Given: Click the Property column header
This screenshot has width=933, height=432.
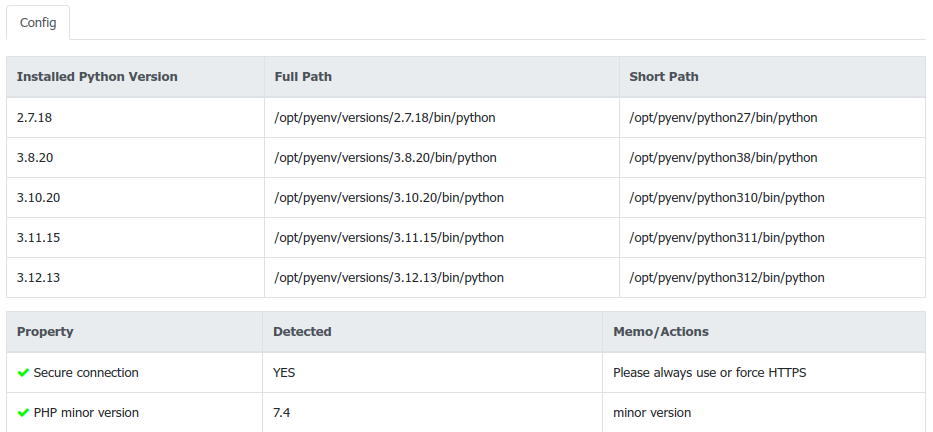Looking at the screenshot, I should tap(45, 332).
